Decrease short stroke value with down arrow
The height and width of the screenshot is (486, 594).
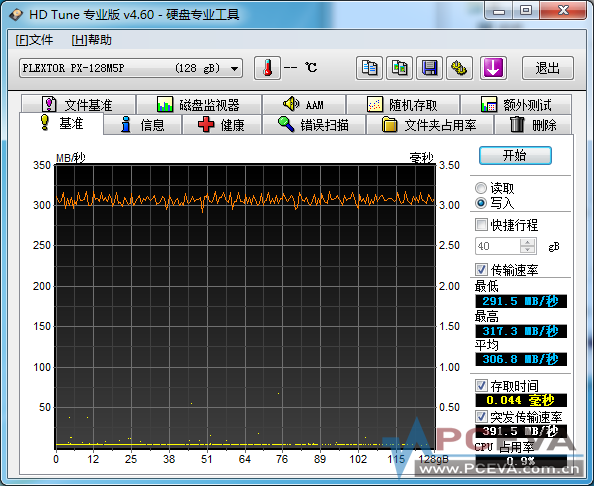(527, 250)
